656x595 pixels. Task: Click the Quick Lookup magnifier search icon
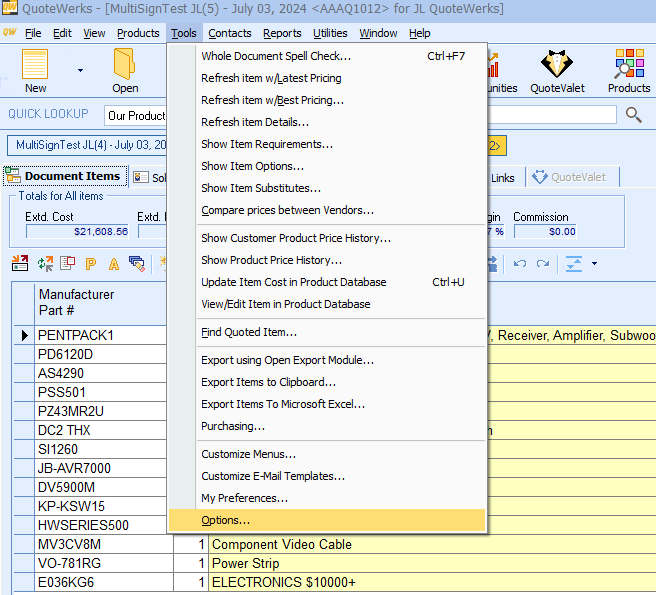pyautogui.click(x=633, y=114)
